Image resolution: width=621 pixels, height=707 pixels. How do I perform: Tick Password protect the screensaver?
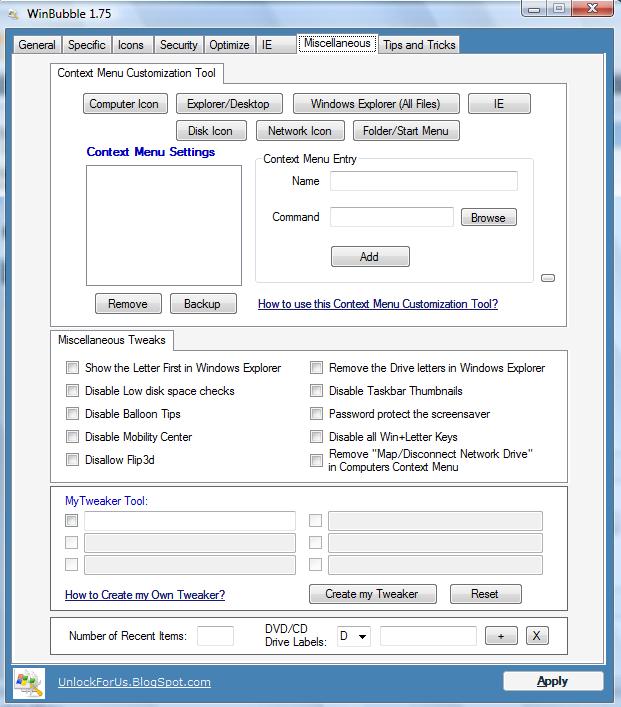coord(317,413)
